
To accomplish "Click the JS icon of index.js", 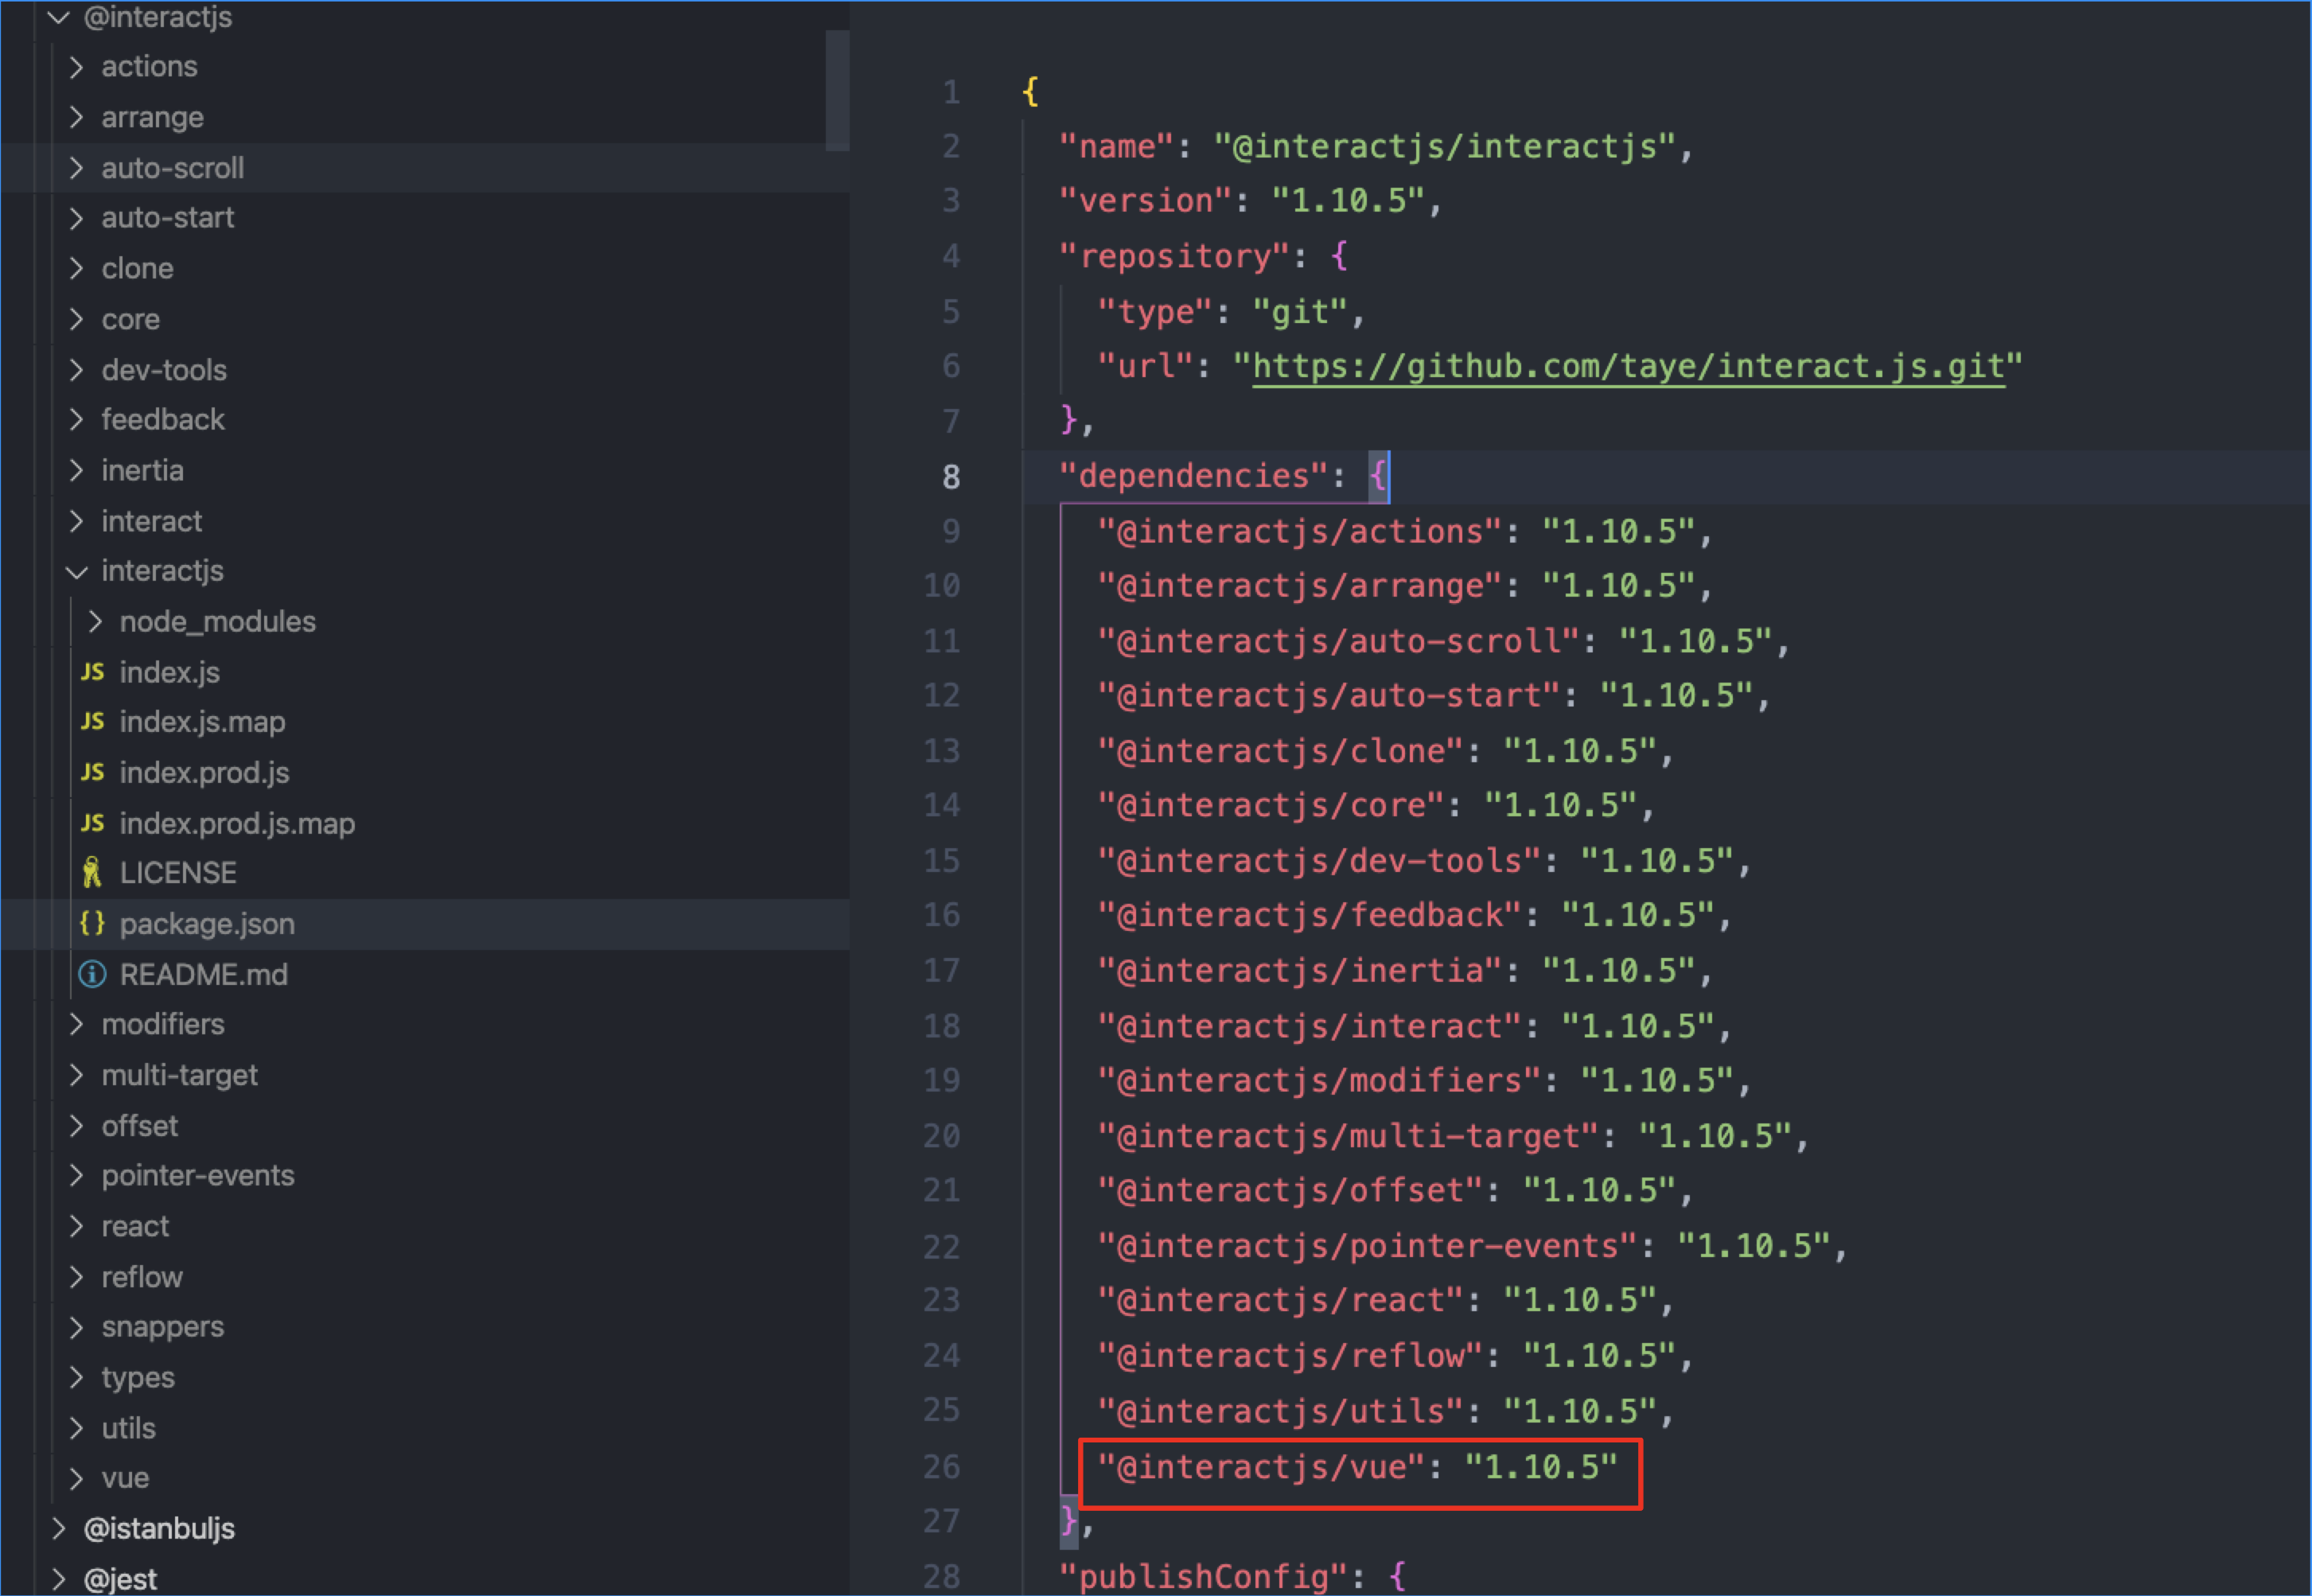I will coord(93,672).
